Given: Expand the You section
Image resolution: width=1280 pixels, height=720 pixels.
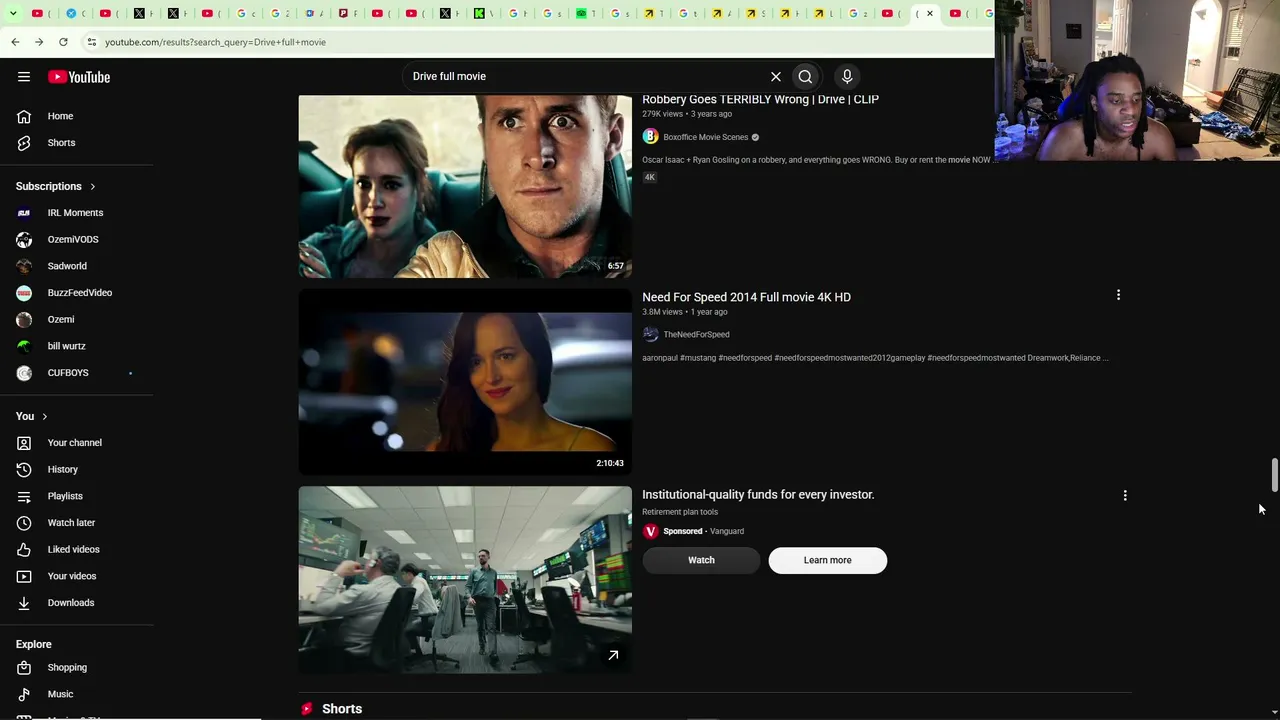Looking at the screenshot, I should 32,416.
